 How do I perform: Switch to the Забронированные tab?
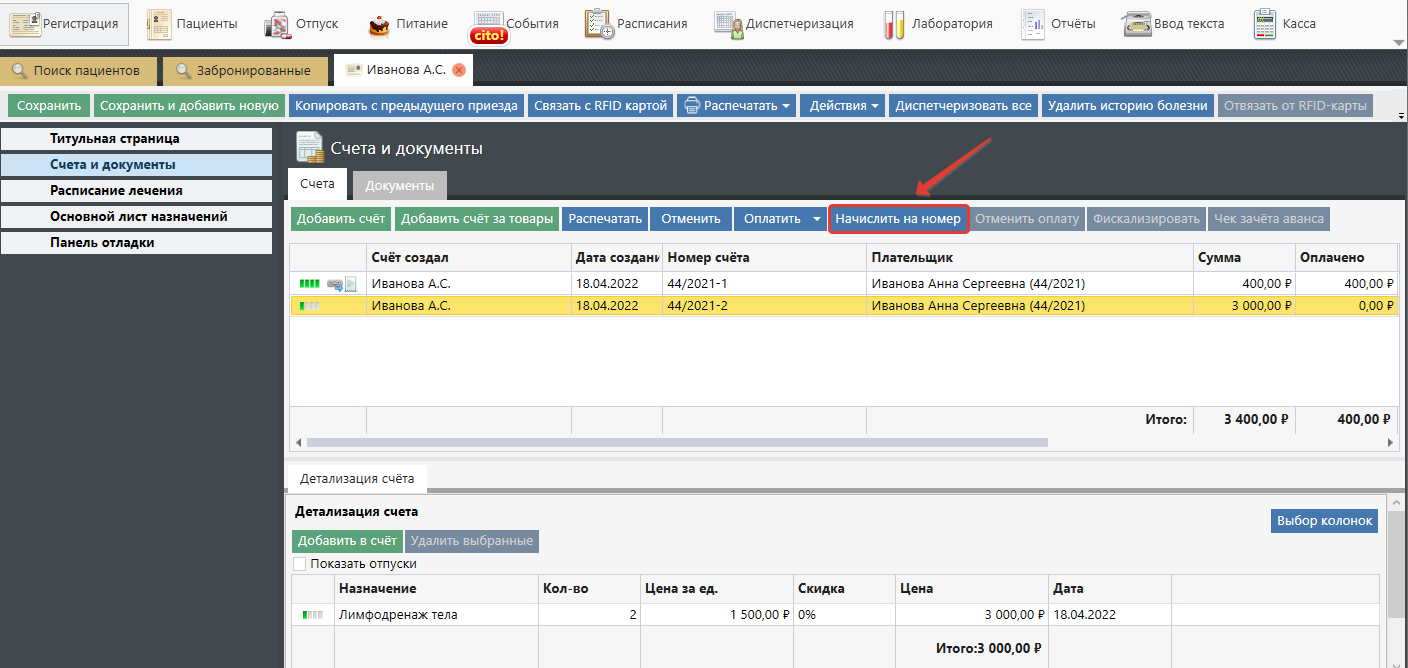click(x=245, y=71)
